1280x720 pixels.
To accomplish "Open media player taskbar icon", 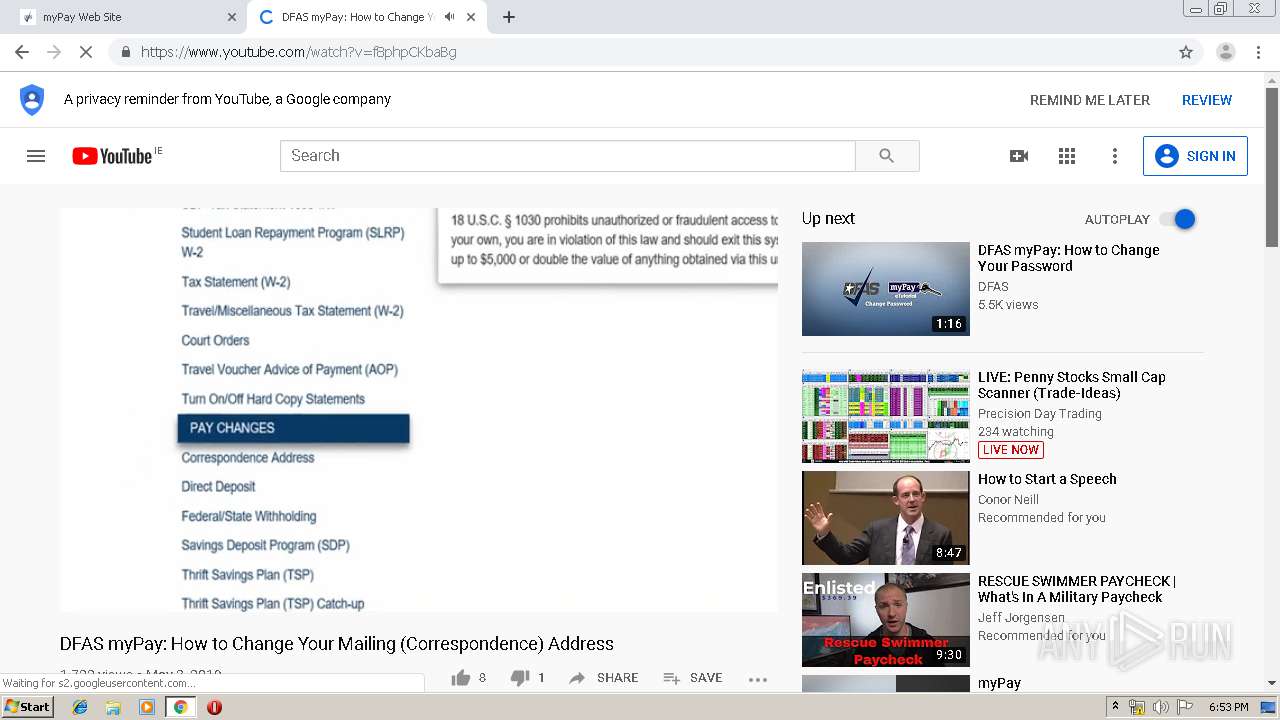I will (147, 707).
